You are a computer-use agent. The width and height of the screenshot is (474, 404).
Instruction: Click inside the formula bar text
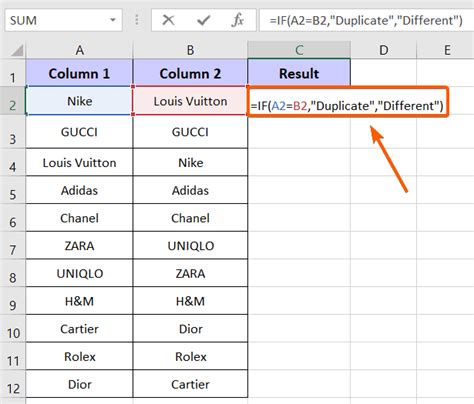click(x=366, y=20)
